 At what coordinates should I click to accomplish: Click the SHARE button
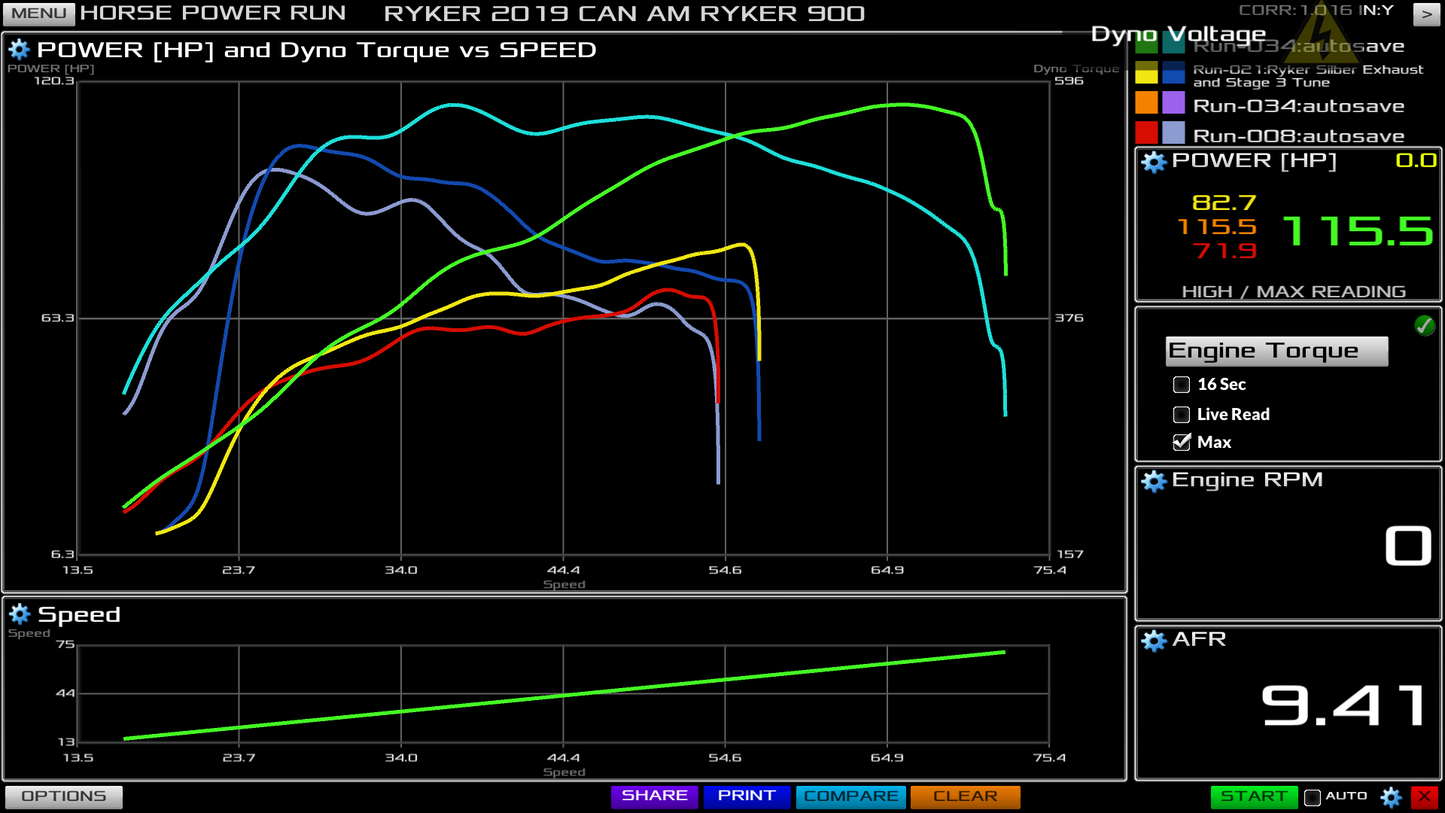[x=654, y=796]
